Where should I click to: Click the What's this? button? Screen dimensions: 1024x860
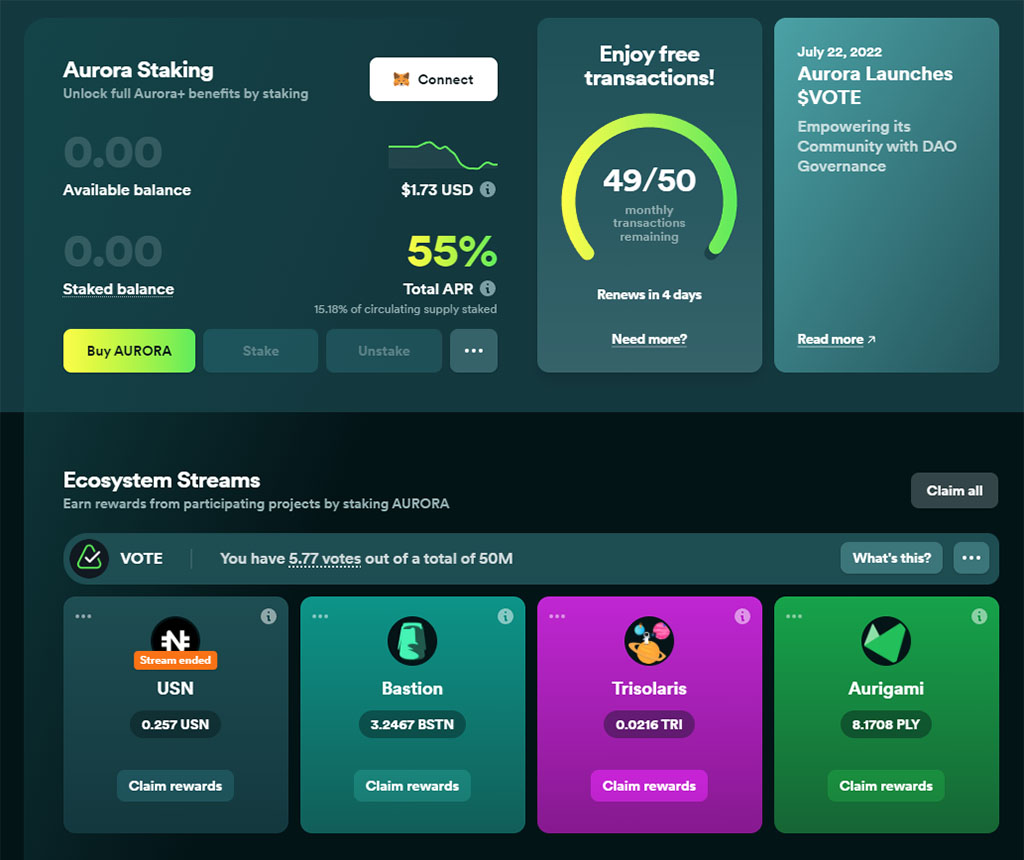(891, 558)
